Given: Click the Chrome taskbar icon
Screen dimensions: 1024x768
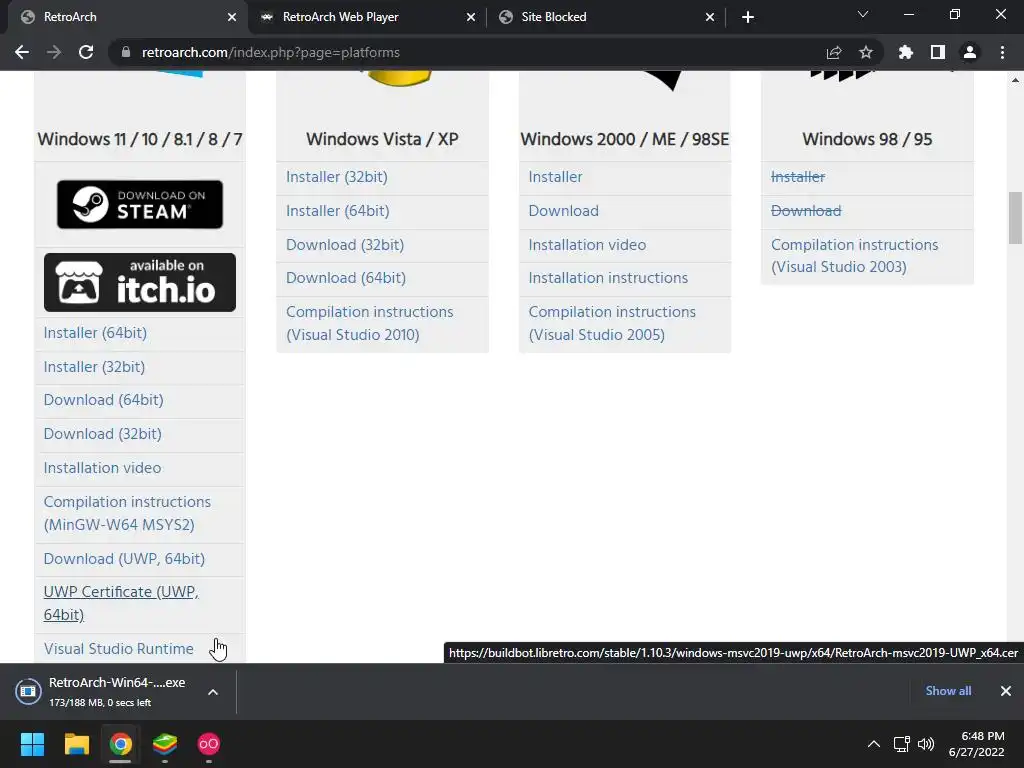Looking at the screenshot, I should point(120,744).
